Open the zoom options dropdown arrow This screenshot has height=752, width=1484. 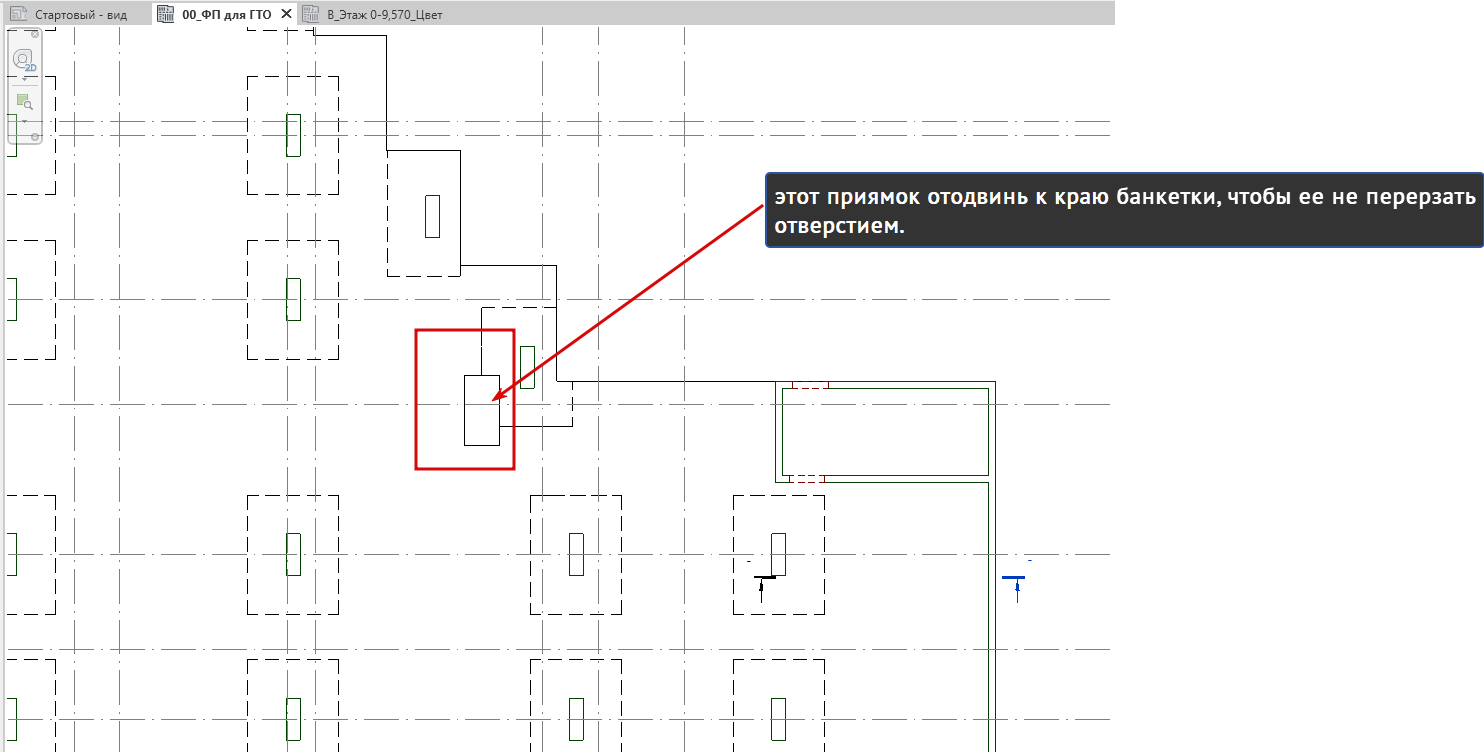point(24,120)
